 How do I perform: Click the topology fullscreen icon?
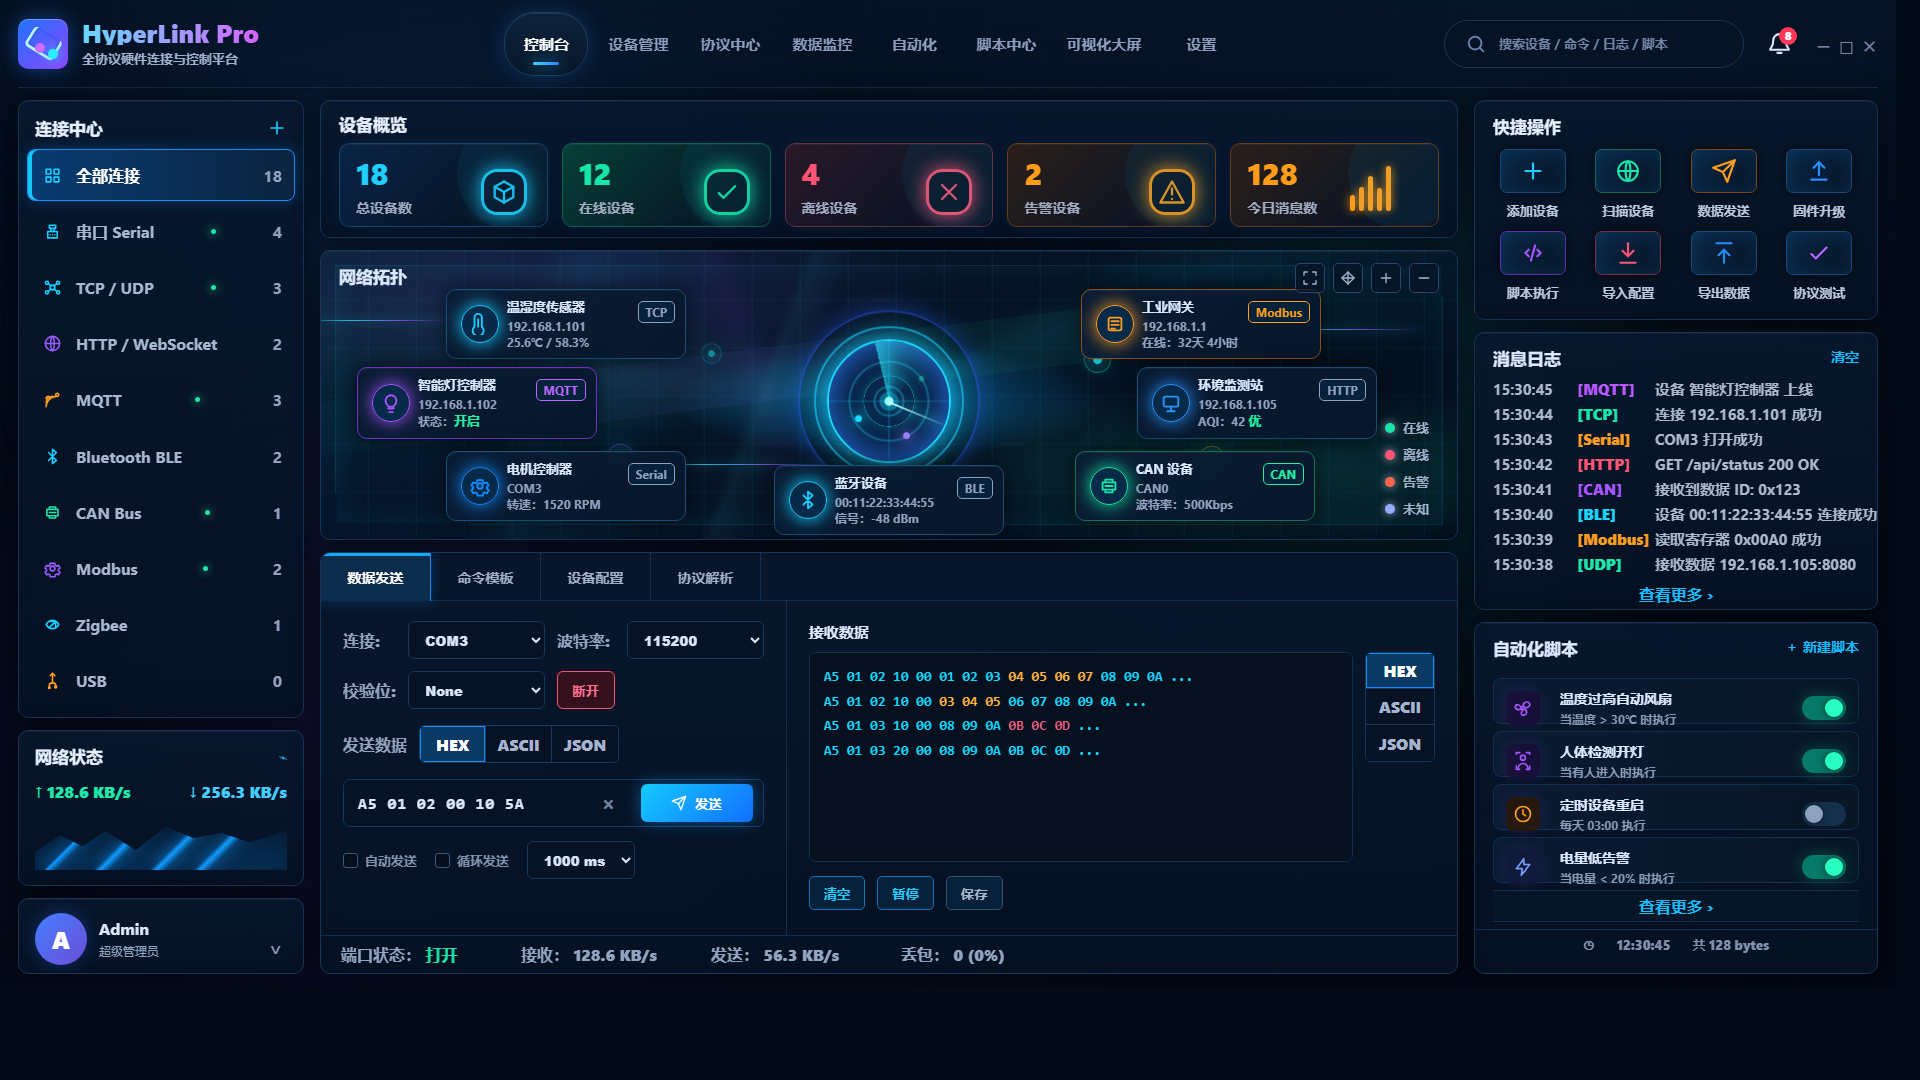[x=1310, y=278]
